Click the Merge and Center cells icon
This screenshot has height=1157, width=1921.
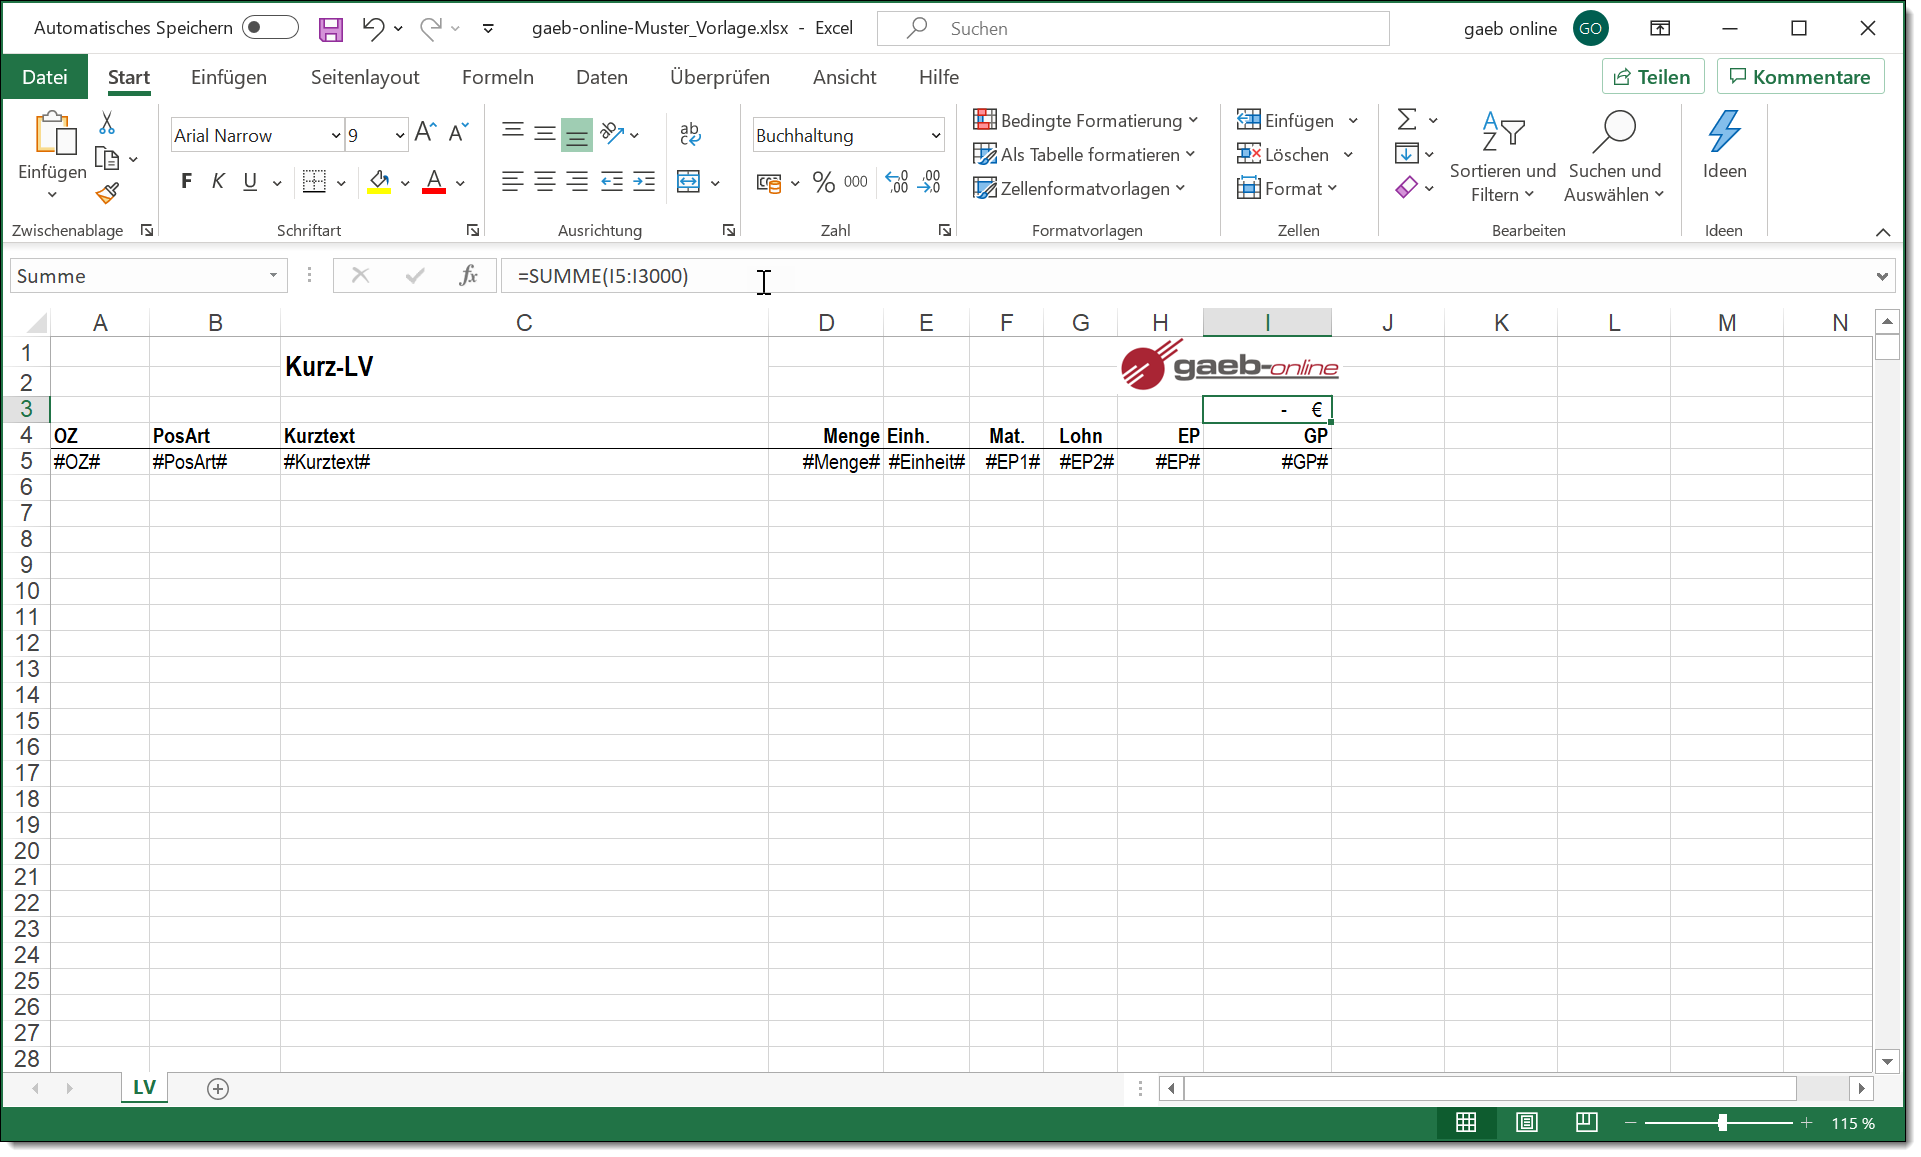688,182
